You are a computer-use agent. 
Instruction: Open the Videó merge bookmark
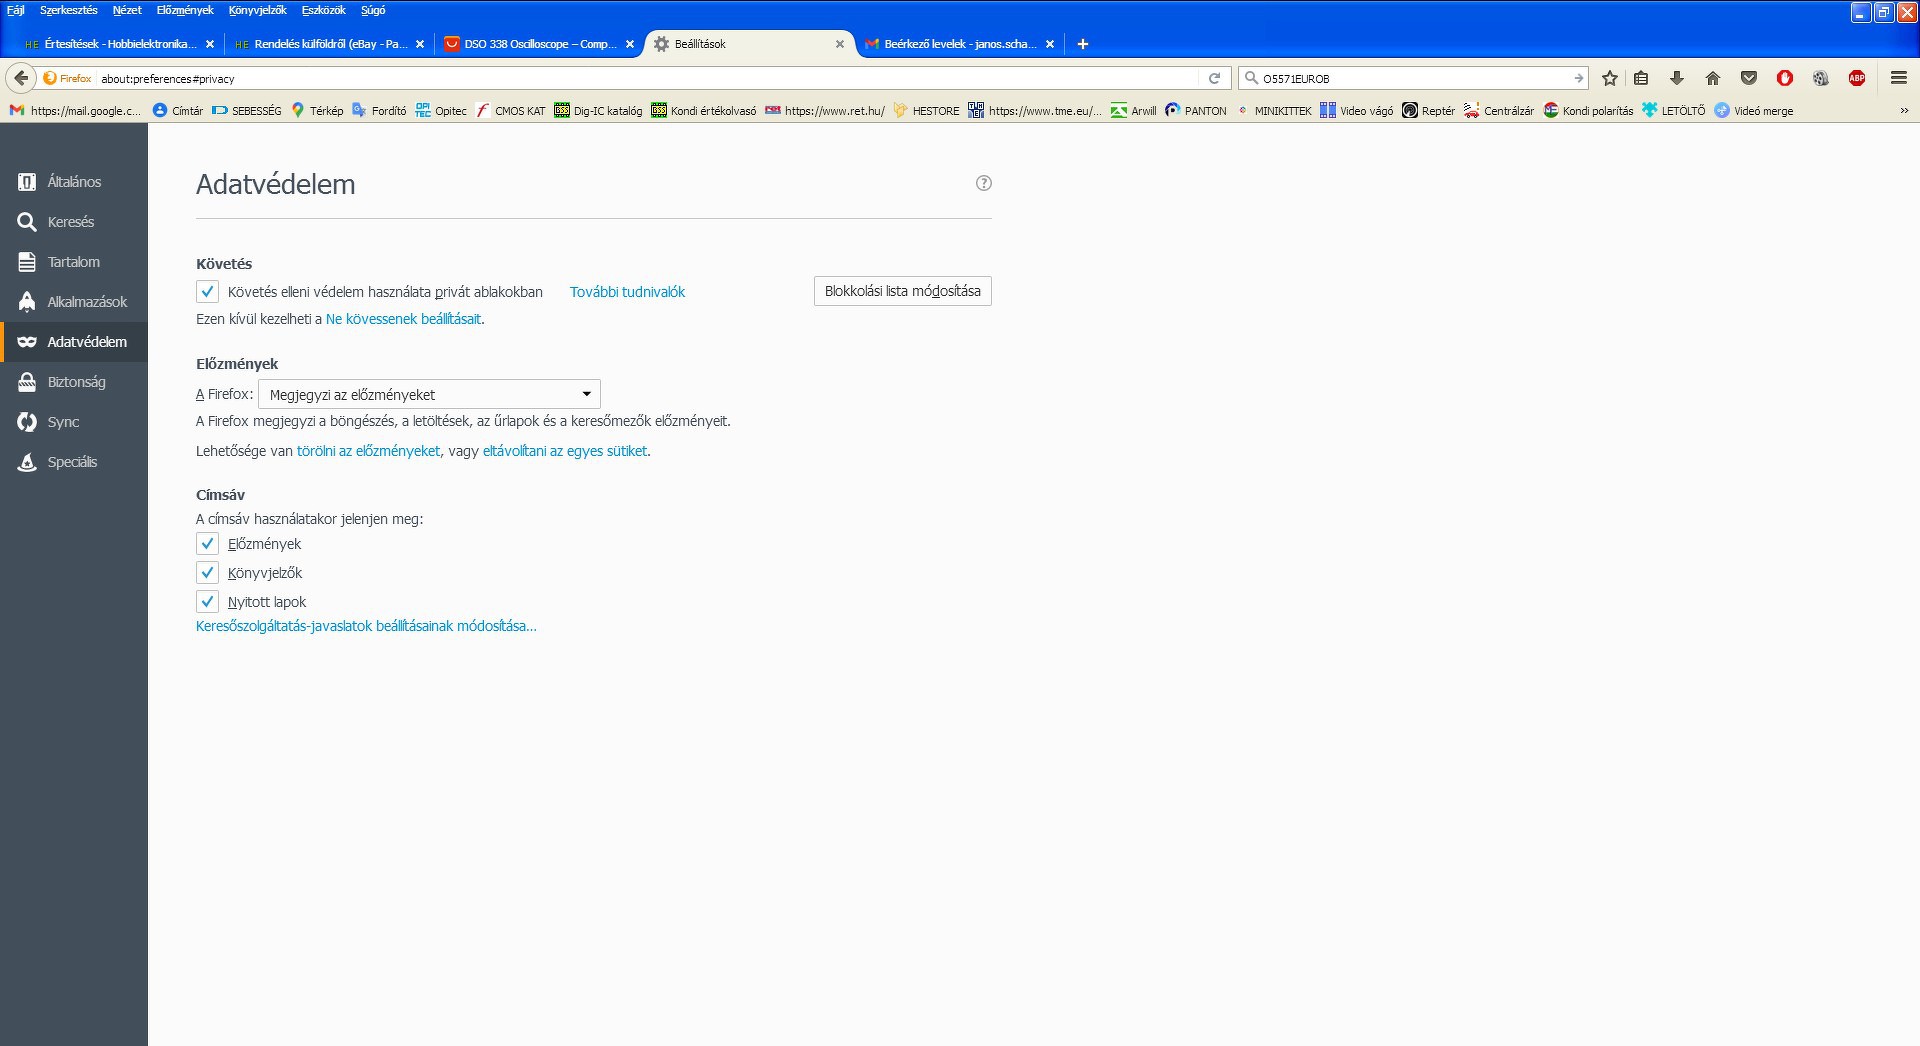coord(1754,111)
